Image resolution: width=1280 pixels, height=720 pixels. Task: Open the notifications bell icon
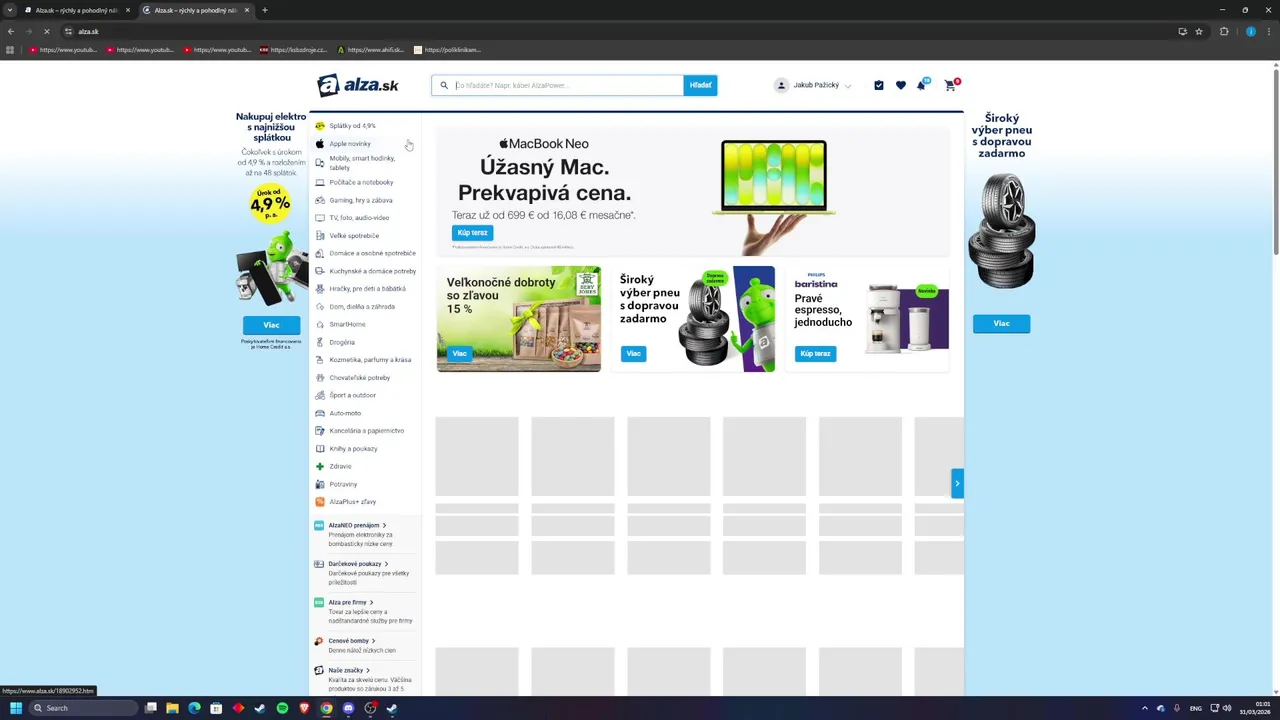(x=921, y=85)
